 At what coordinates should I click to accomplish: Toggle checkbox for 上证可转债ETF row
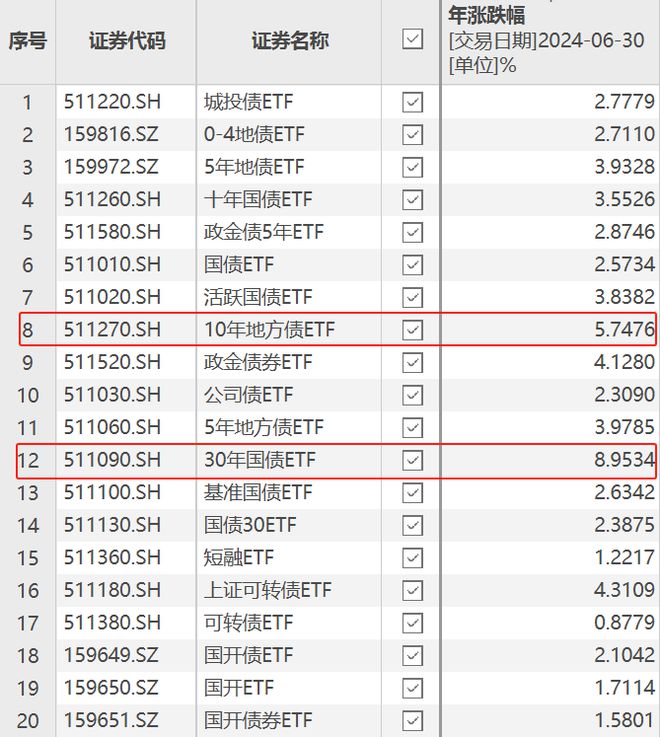(412, 590)
